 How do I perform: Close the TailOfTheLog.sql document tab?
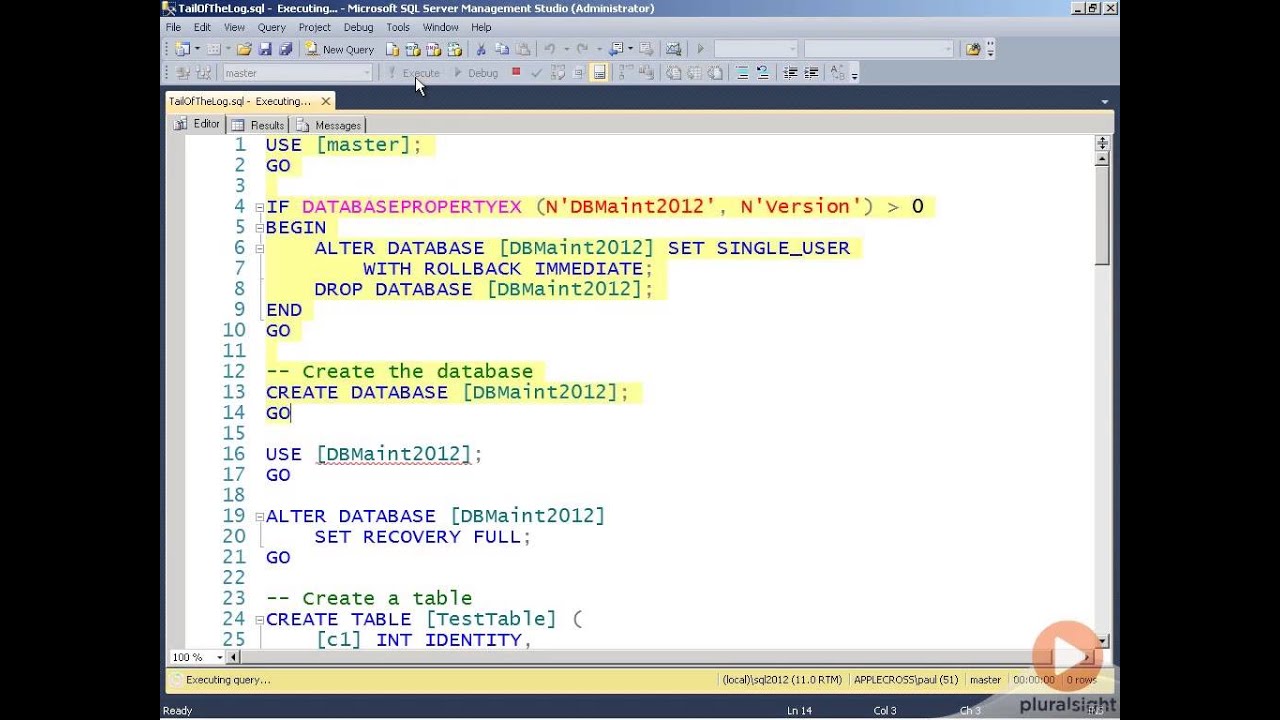pyautogui.click(x=326, y=101)
